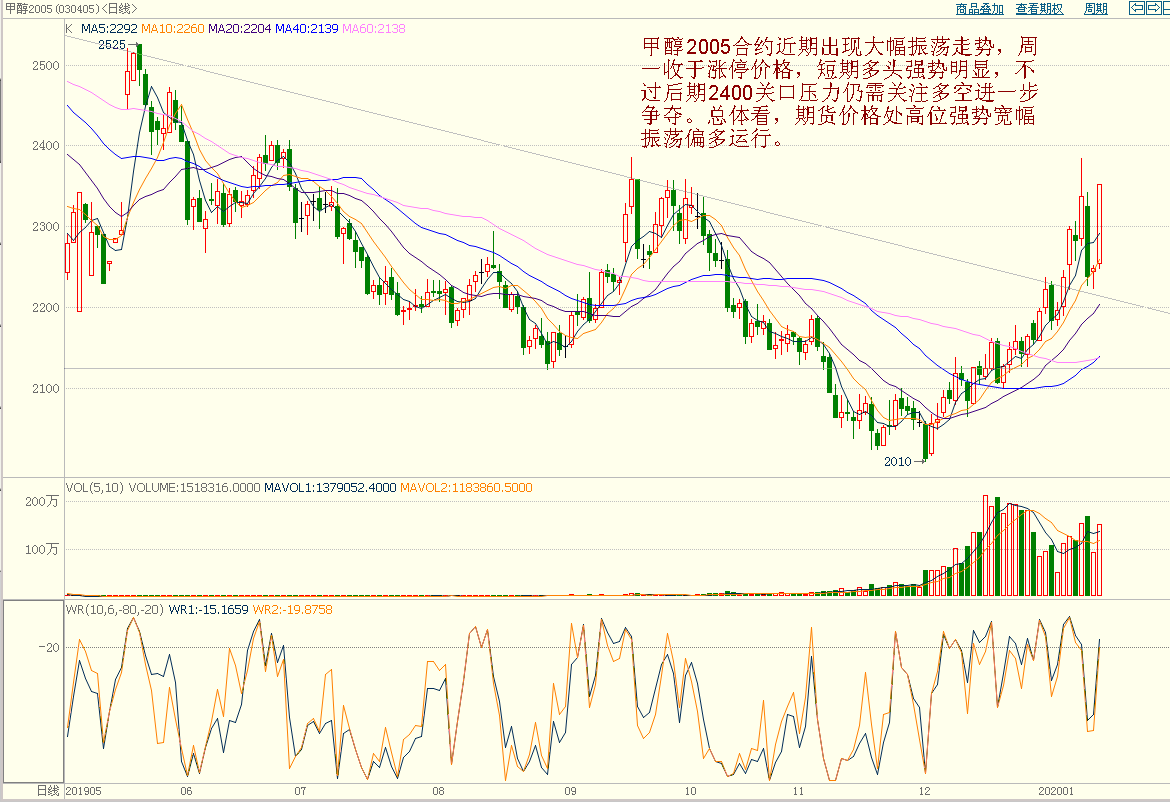Click the 日线 label beside the date axis
This screenshot has height=802, width=1170.
tap(49, 791)
